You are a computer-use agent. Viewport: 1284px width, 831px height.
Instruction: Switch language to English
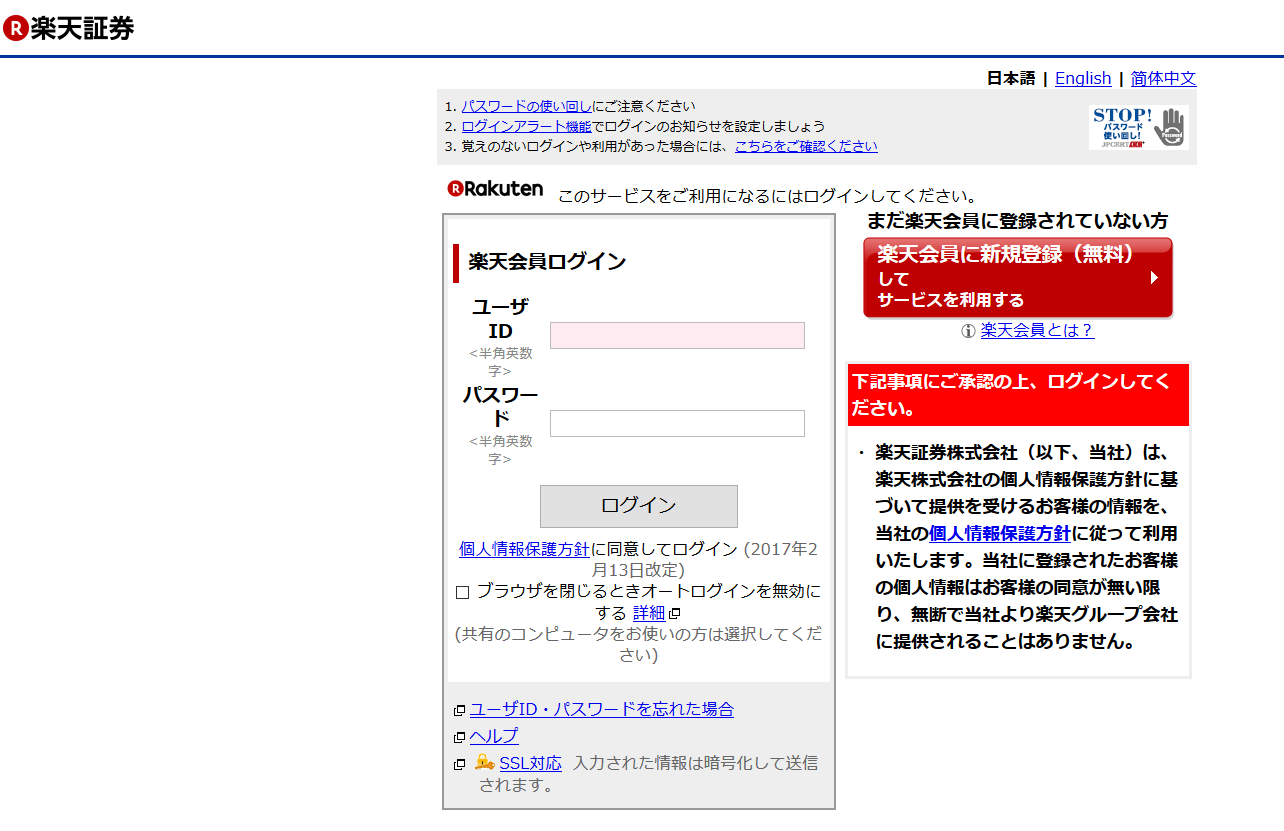coord(1083,78)
